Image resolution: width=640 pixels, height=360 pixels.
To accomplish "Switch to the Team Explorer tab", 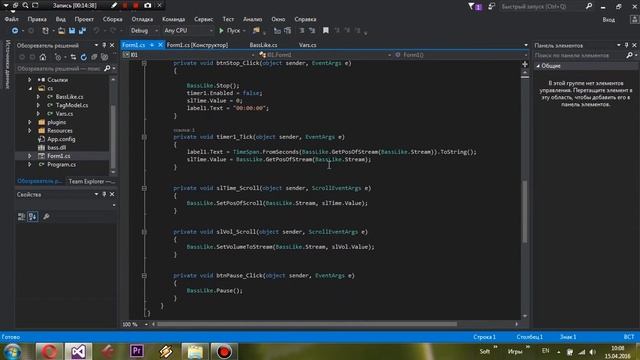I will 91,181.
